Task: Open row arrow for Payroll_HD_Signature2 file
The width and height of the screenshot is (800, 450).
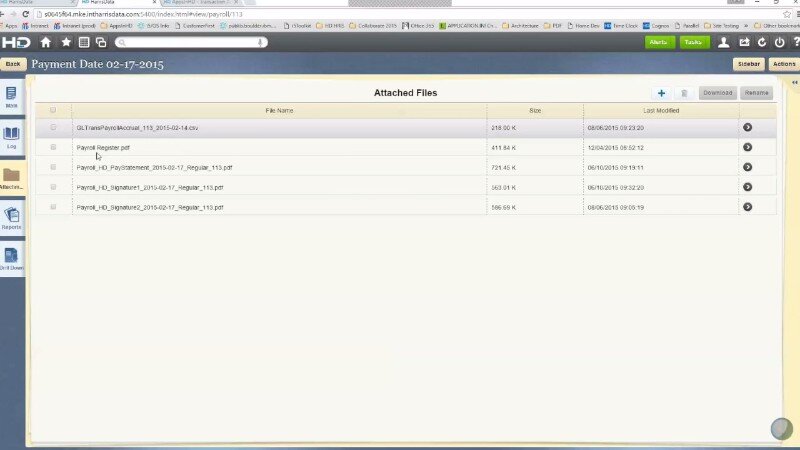Action: click(x=747, y=207)
